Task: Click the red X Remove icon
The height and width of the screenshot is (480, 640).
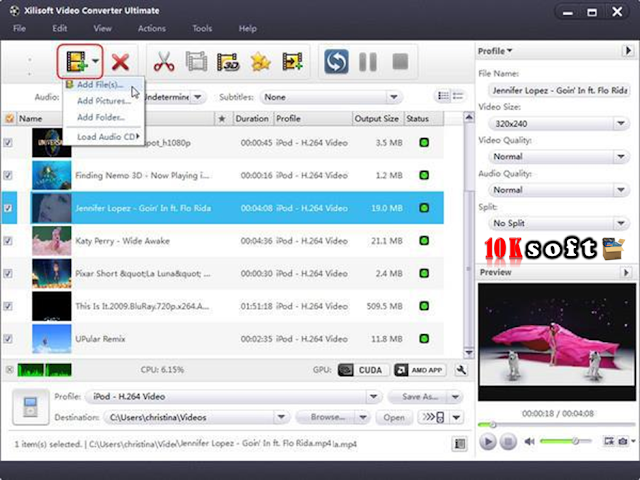Action: pos(120,62)
